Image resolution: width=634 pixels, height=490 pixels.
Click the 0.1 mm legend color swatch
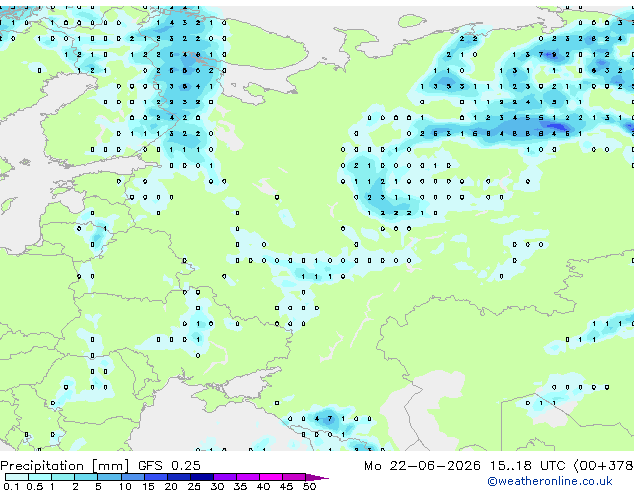coord(17,477)
